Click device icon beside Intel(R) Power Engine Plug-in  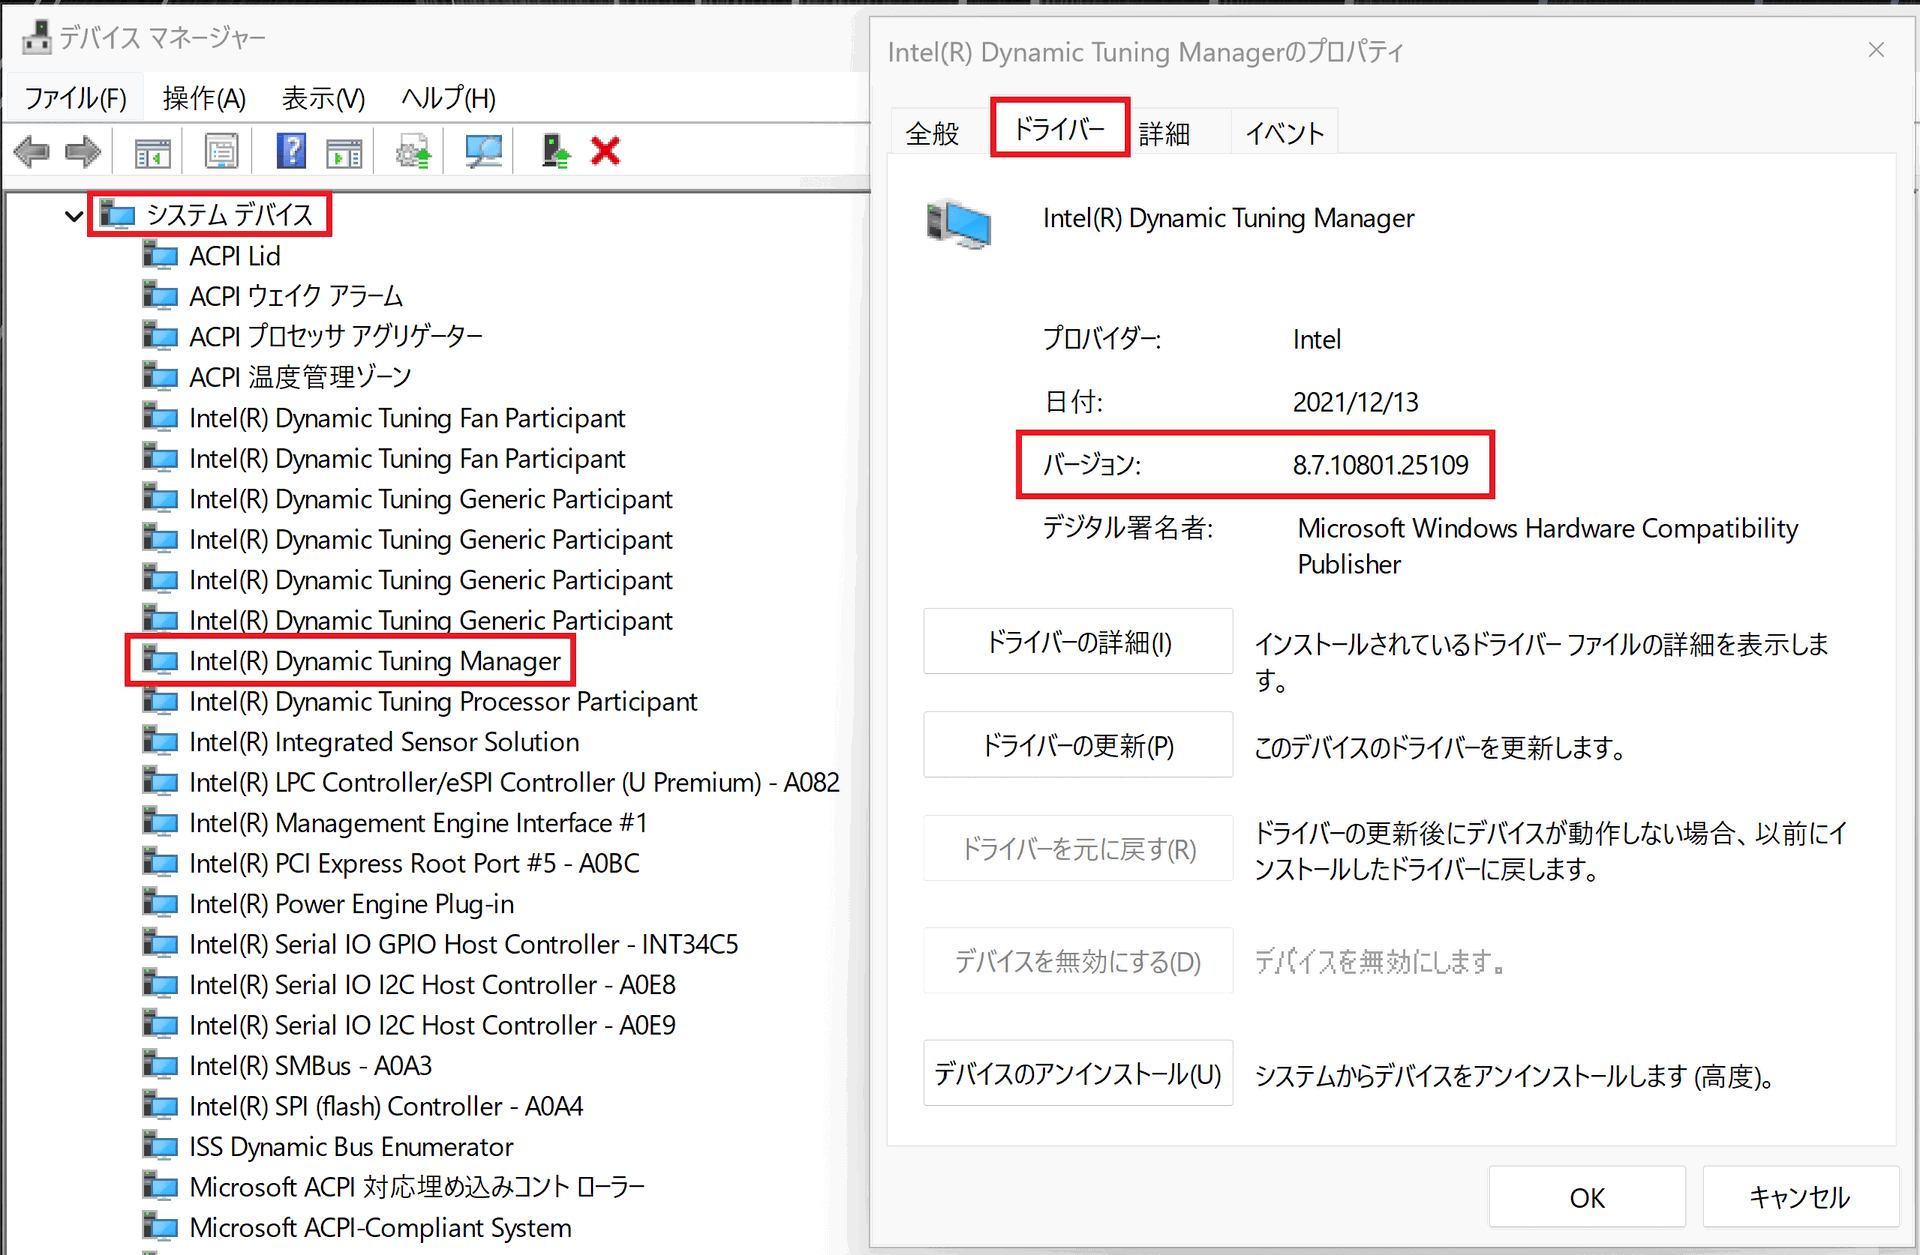pos(160,903)
